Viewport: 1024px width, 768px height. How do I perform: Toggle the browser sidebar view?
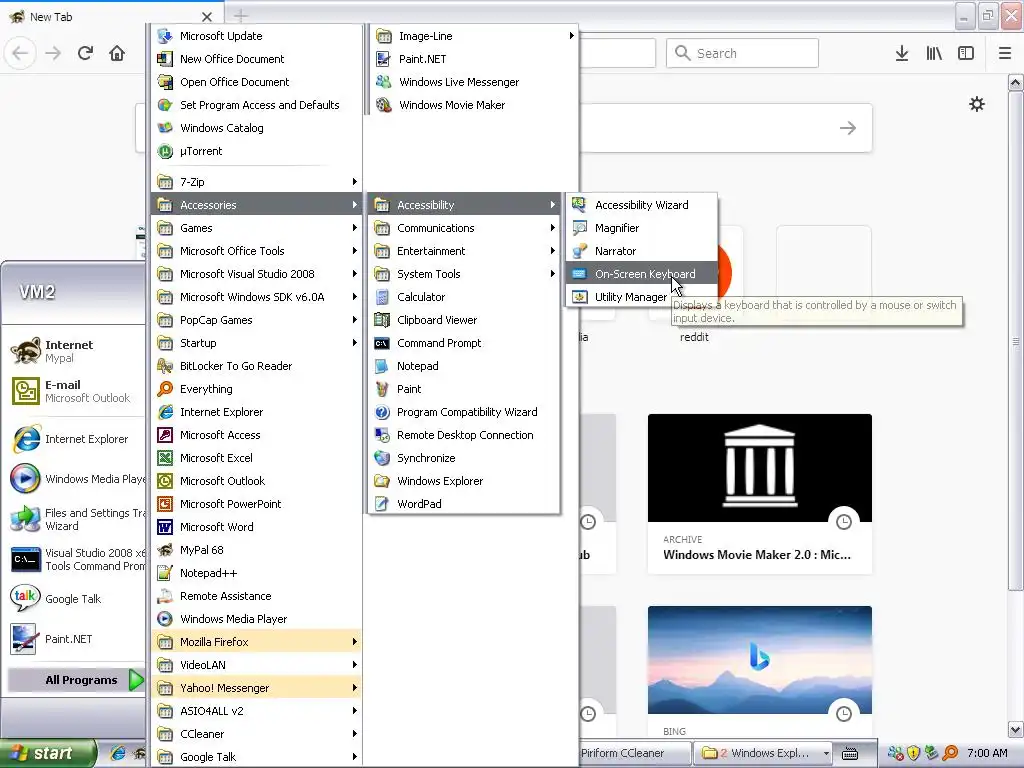tap(966, 54)
